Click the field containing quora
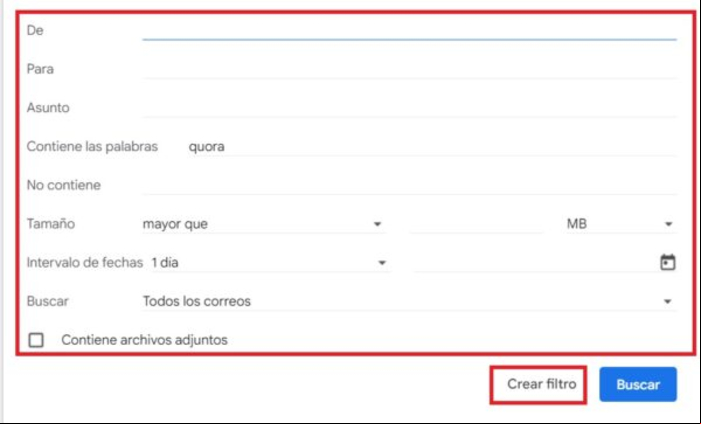Image resolution: width=701 pixels, height=424 pixels. coord(431,146)
